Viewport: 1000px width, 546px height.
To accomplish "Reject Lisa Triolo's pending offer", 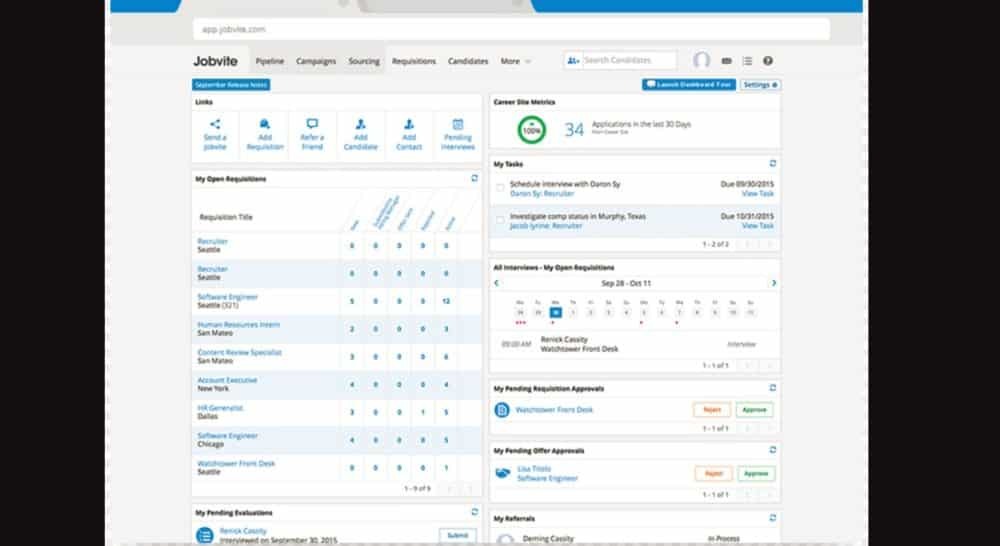I will [712, 473].
